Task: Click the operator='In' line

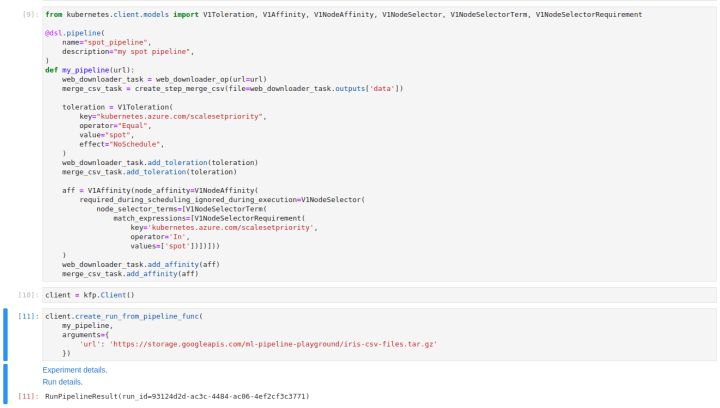Action: point(160,237)
